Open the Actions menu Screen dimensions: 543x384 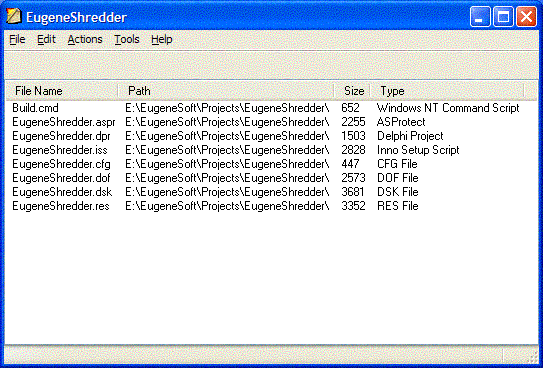(x=85, y=39)
